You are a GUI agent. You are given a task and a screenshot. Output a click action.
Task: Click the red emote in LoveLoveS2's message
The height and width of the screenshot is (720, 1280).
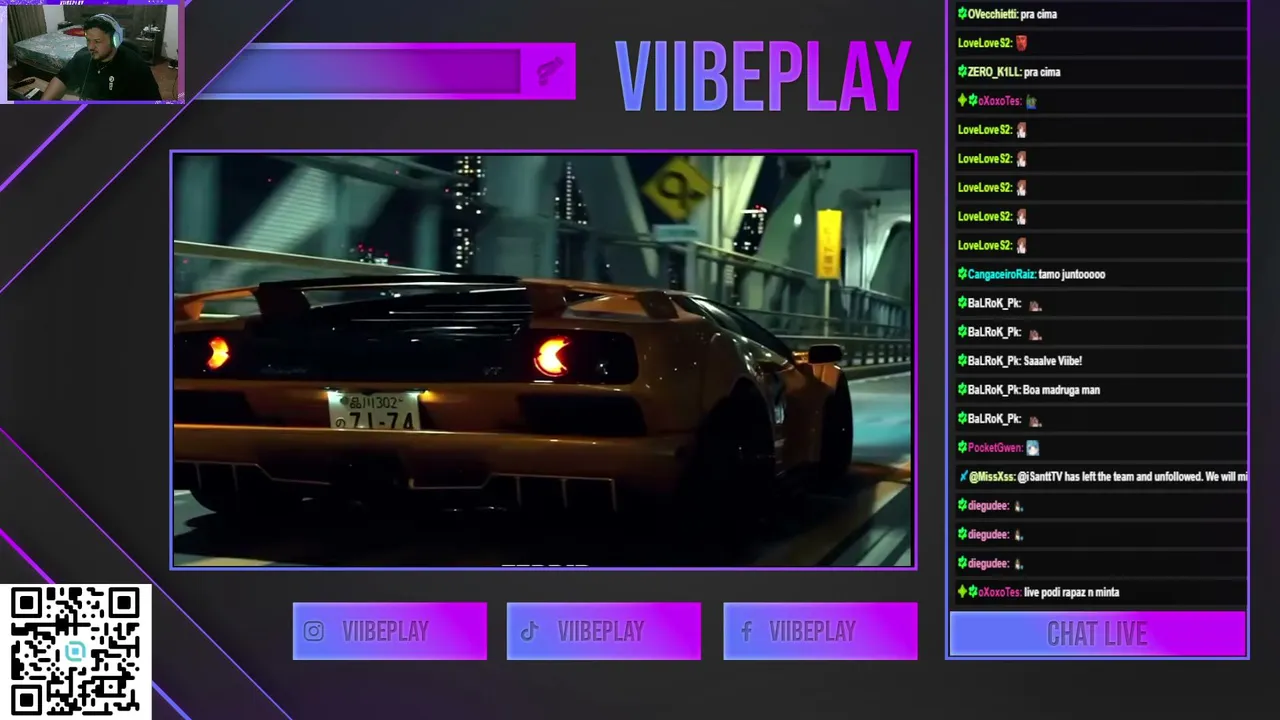(1021, 43)
